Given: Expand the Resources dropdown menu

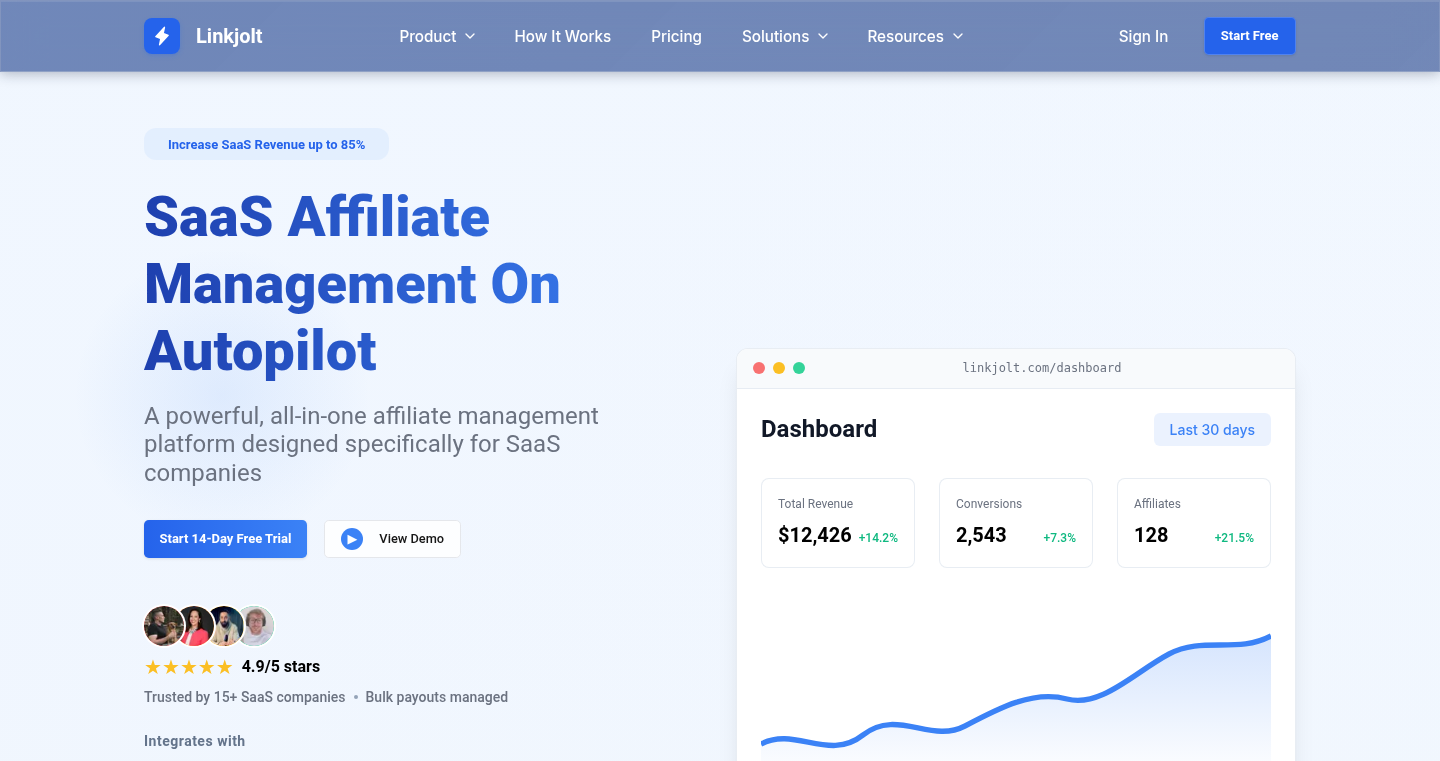Looking at the screenshot, I should [915, 36].
